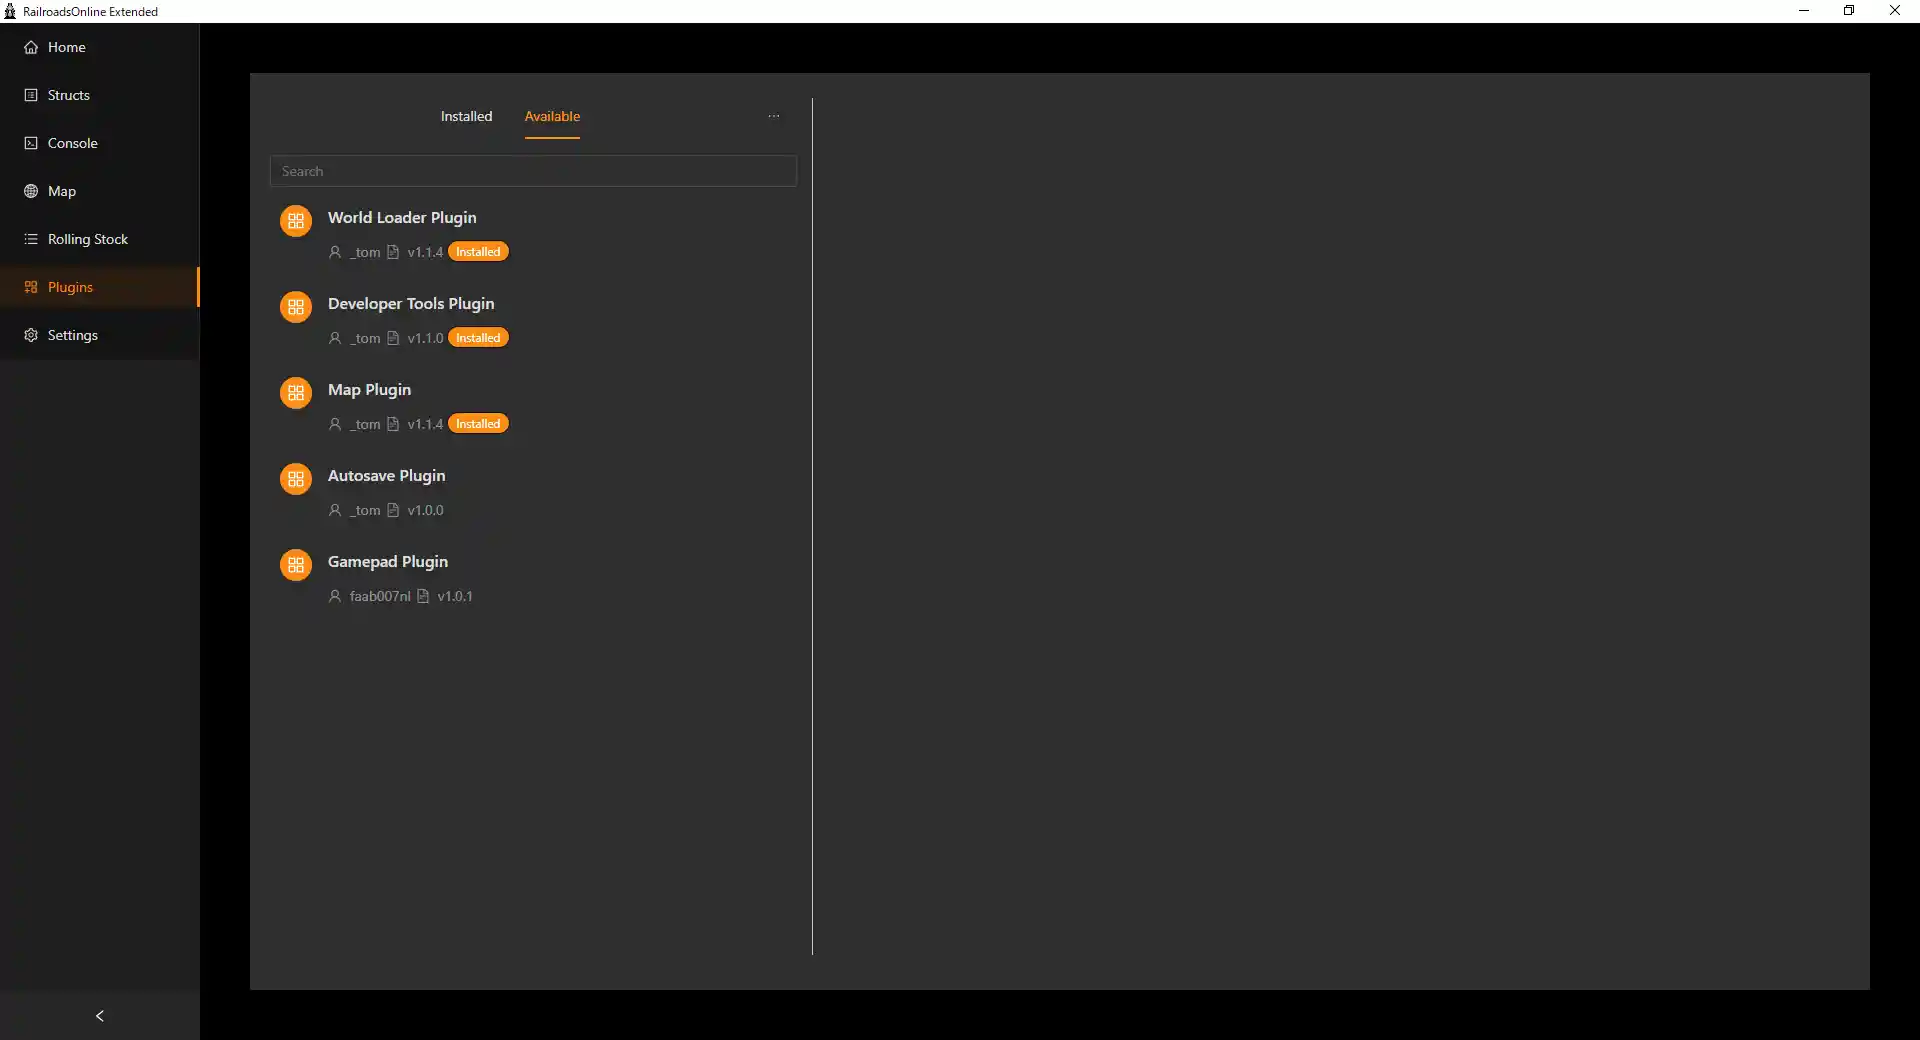Click author name faab007nl
Image resolution: width=1920 pixels, height=1040 pixels.
coord(380,596)
